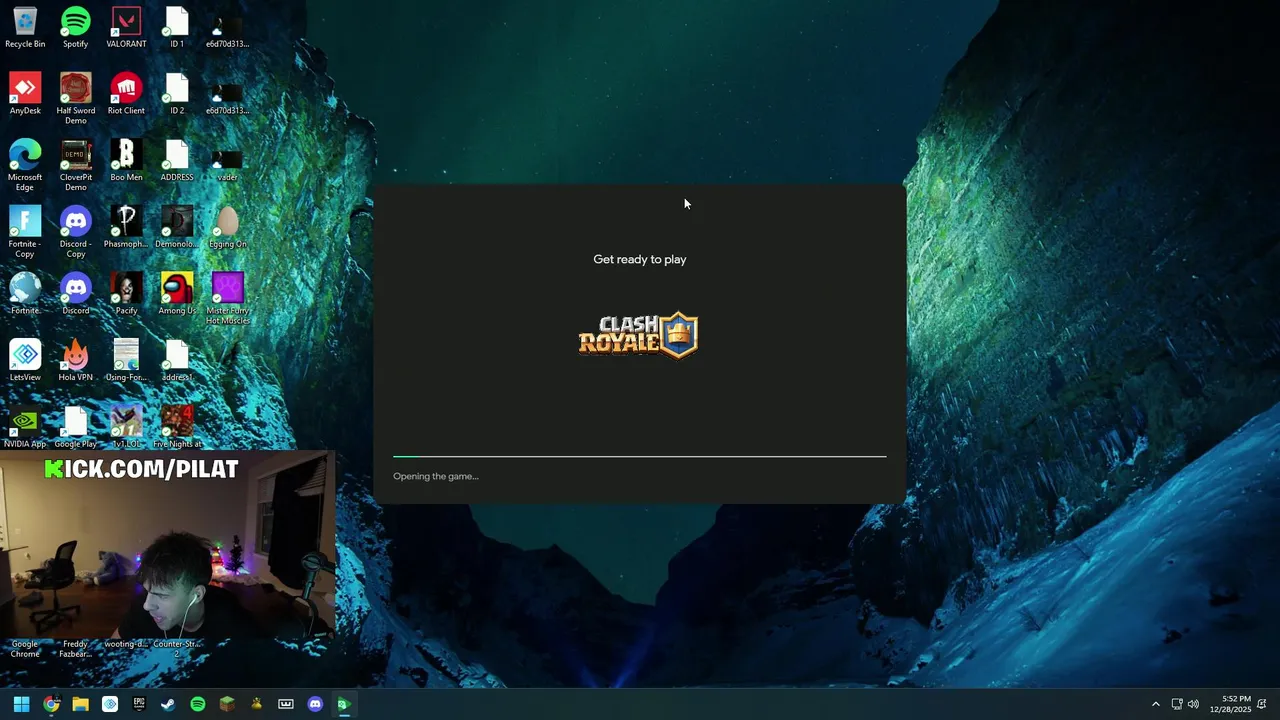Image resolution: width=1280 pixels, height=720 pixels.
Task: Click the LetsView taskbar icon
Action: point(110,704)
